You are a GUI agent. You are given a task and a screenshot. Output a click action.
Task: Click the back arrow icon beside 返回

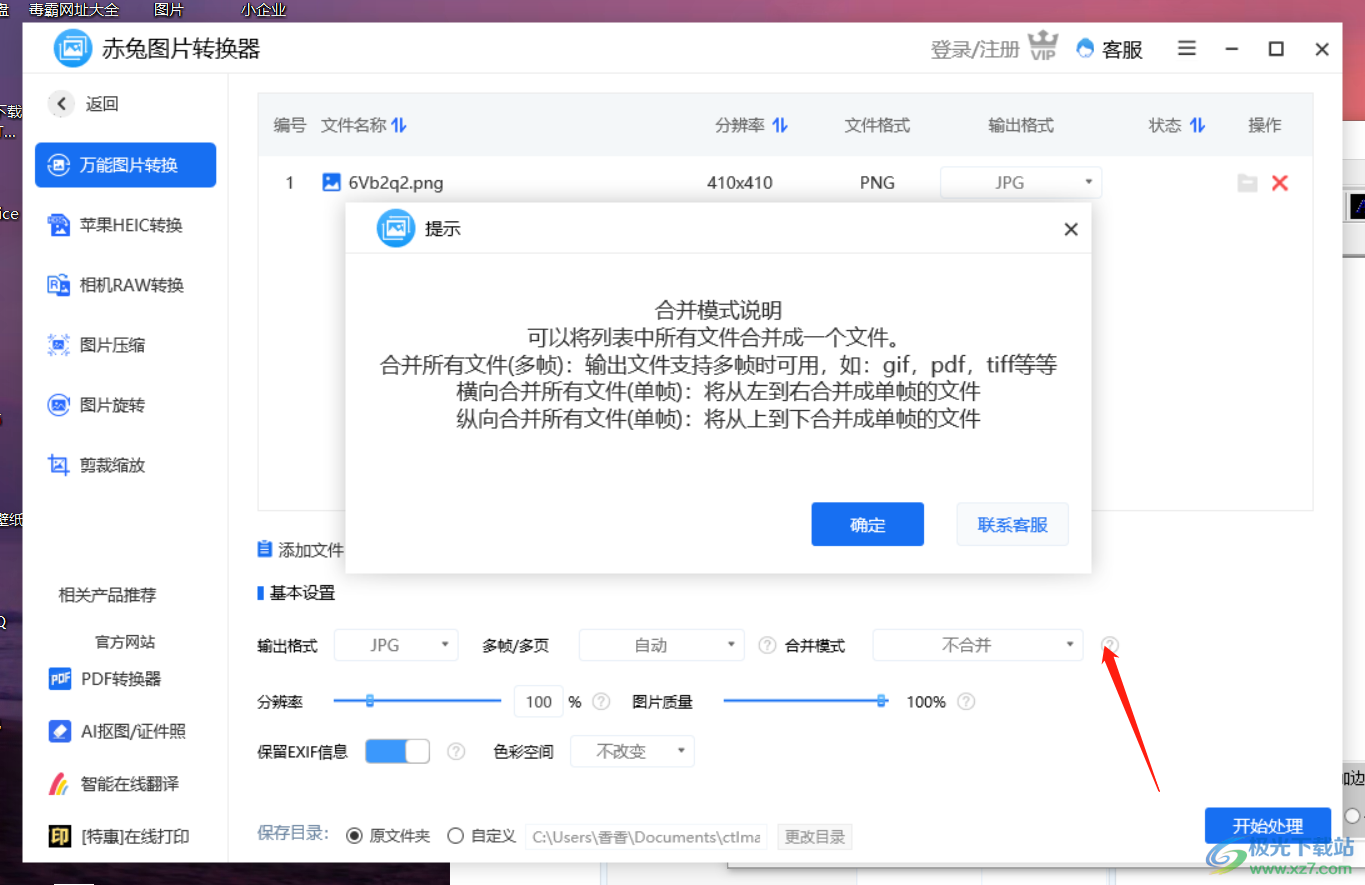click(62, 103)
